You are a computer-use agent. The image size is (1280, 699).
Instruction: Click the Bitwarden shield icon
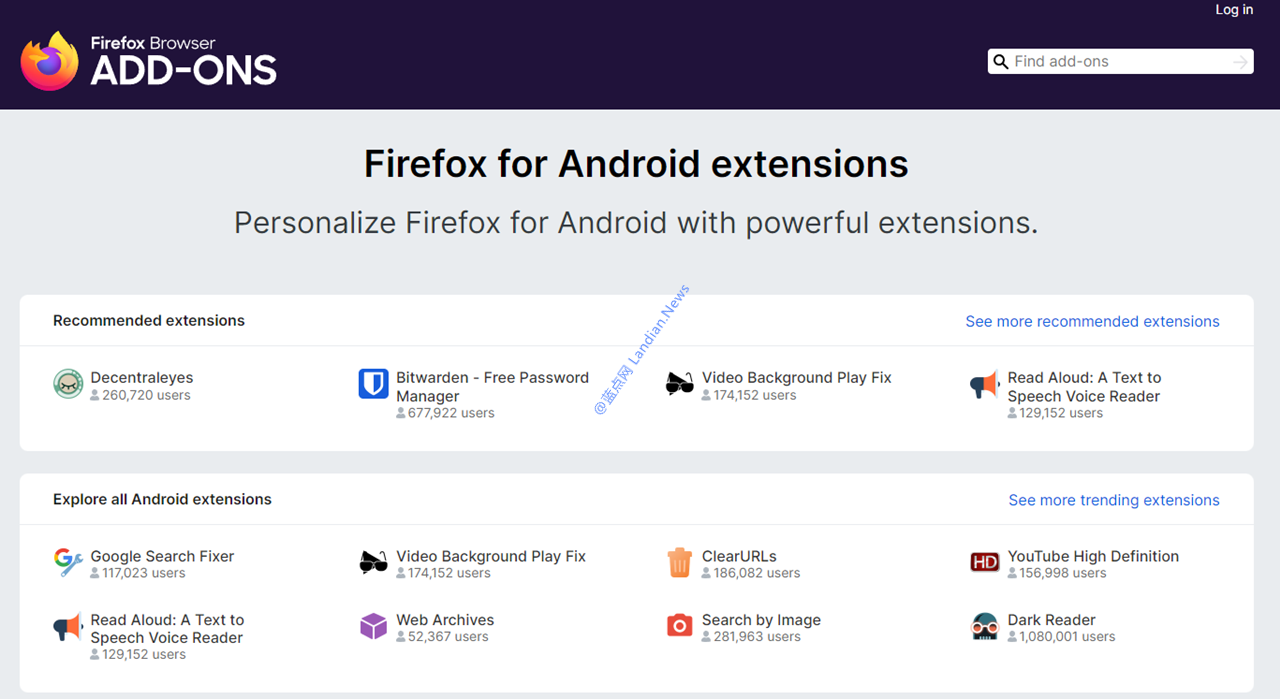click(373, 384)
